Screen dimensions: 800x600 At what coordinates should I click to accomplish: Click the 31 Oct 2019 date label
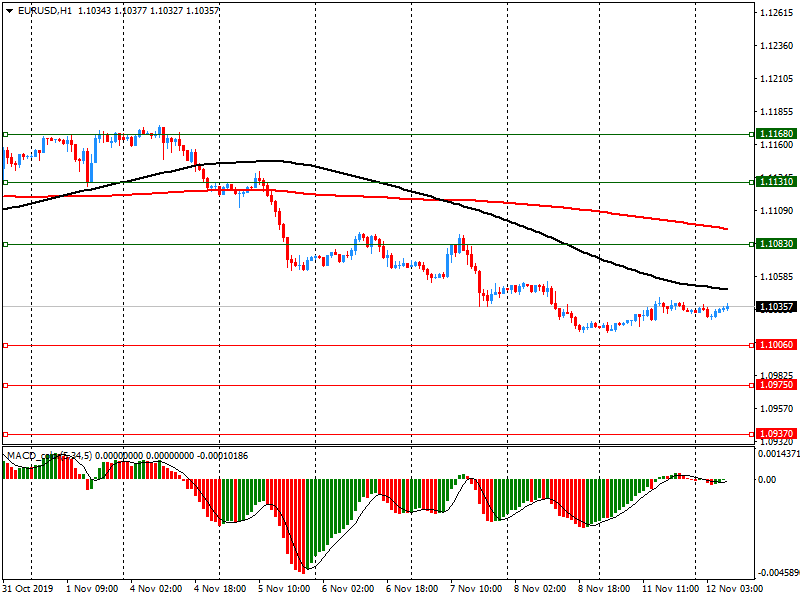pyautogui.click(x=31, y=590)
